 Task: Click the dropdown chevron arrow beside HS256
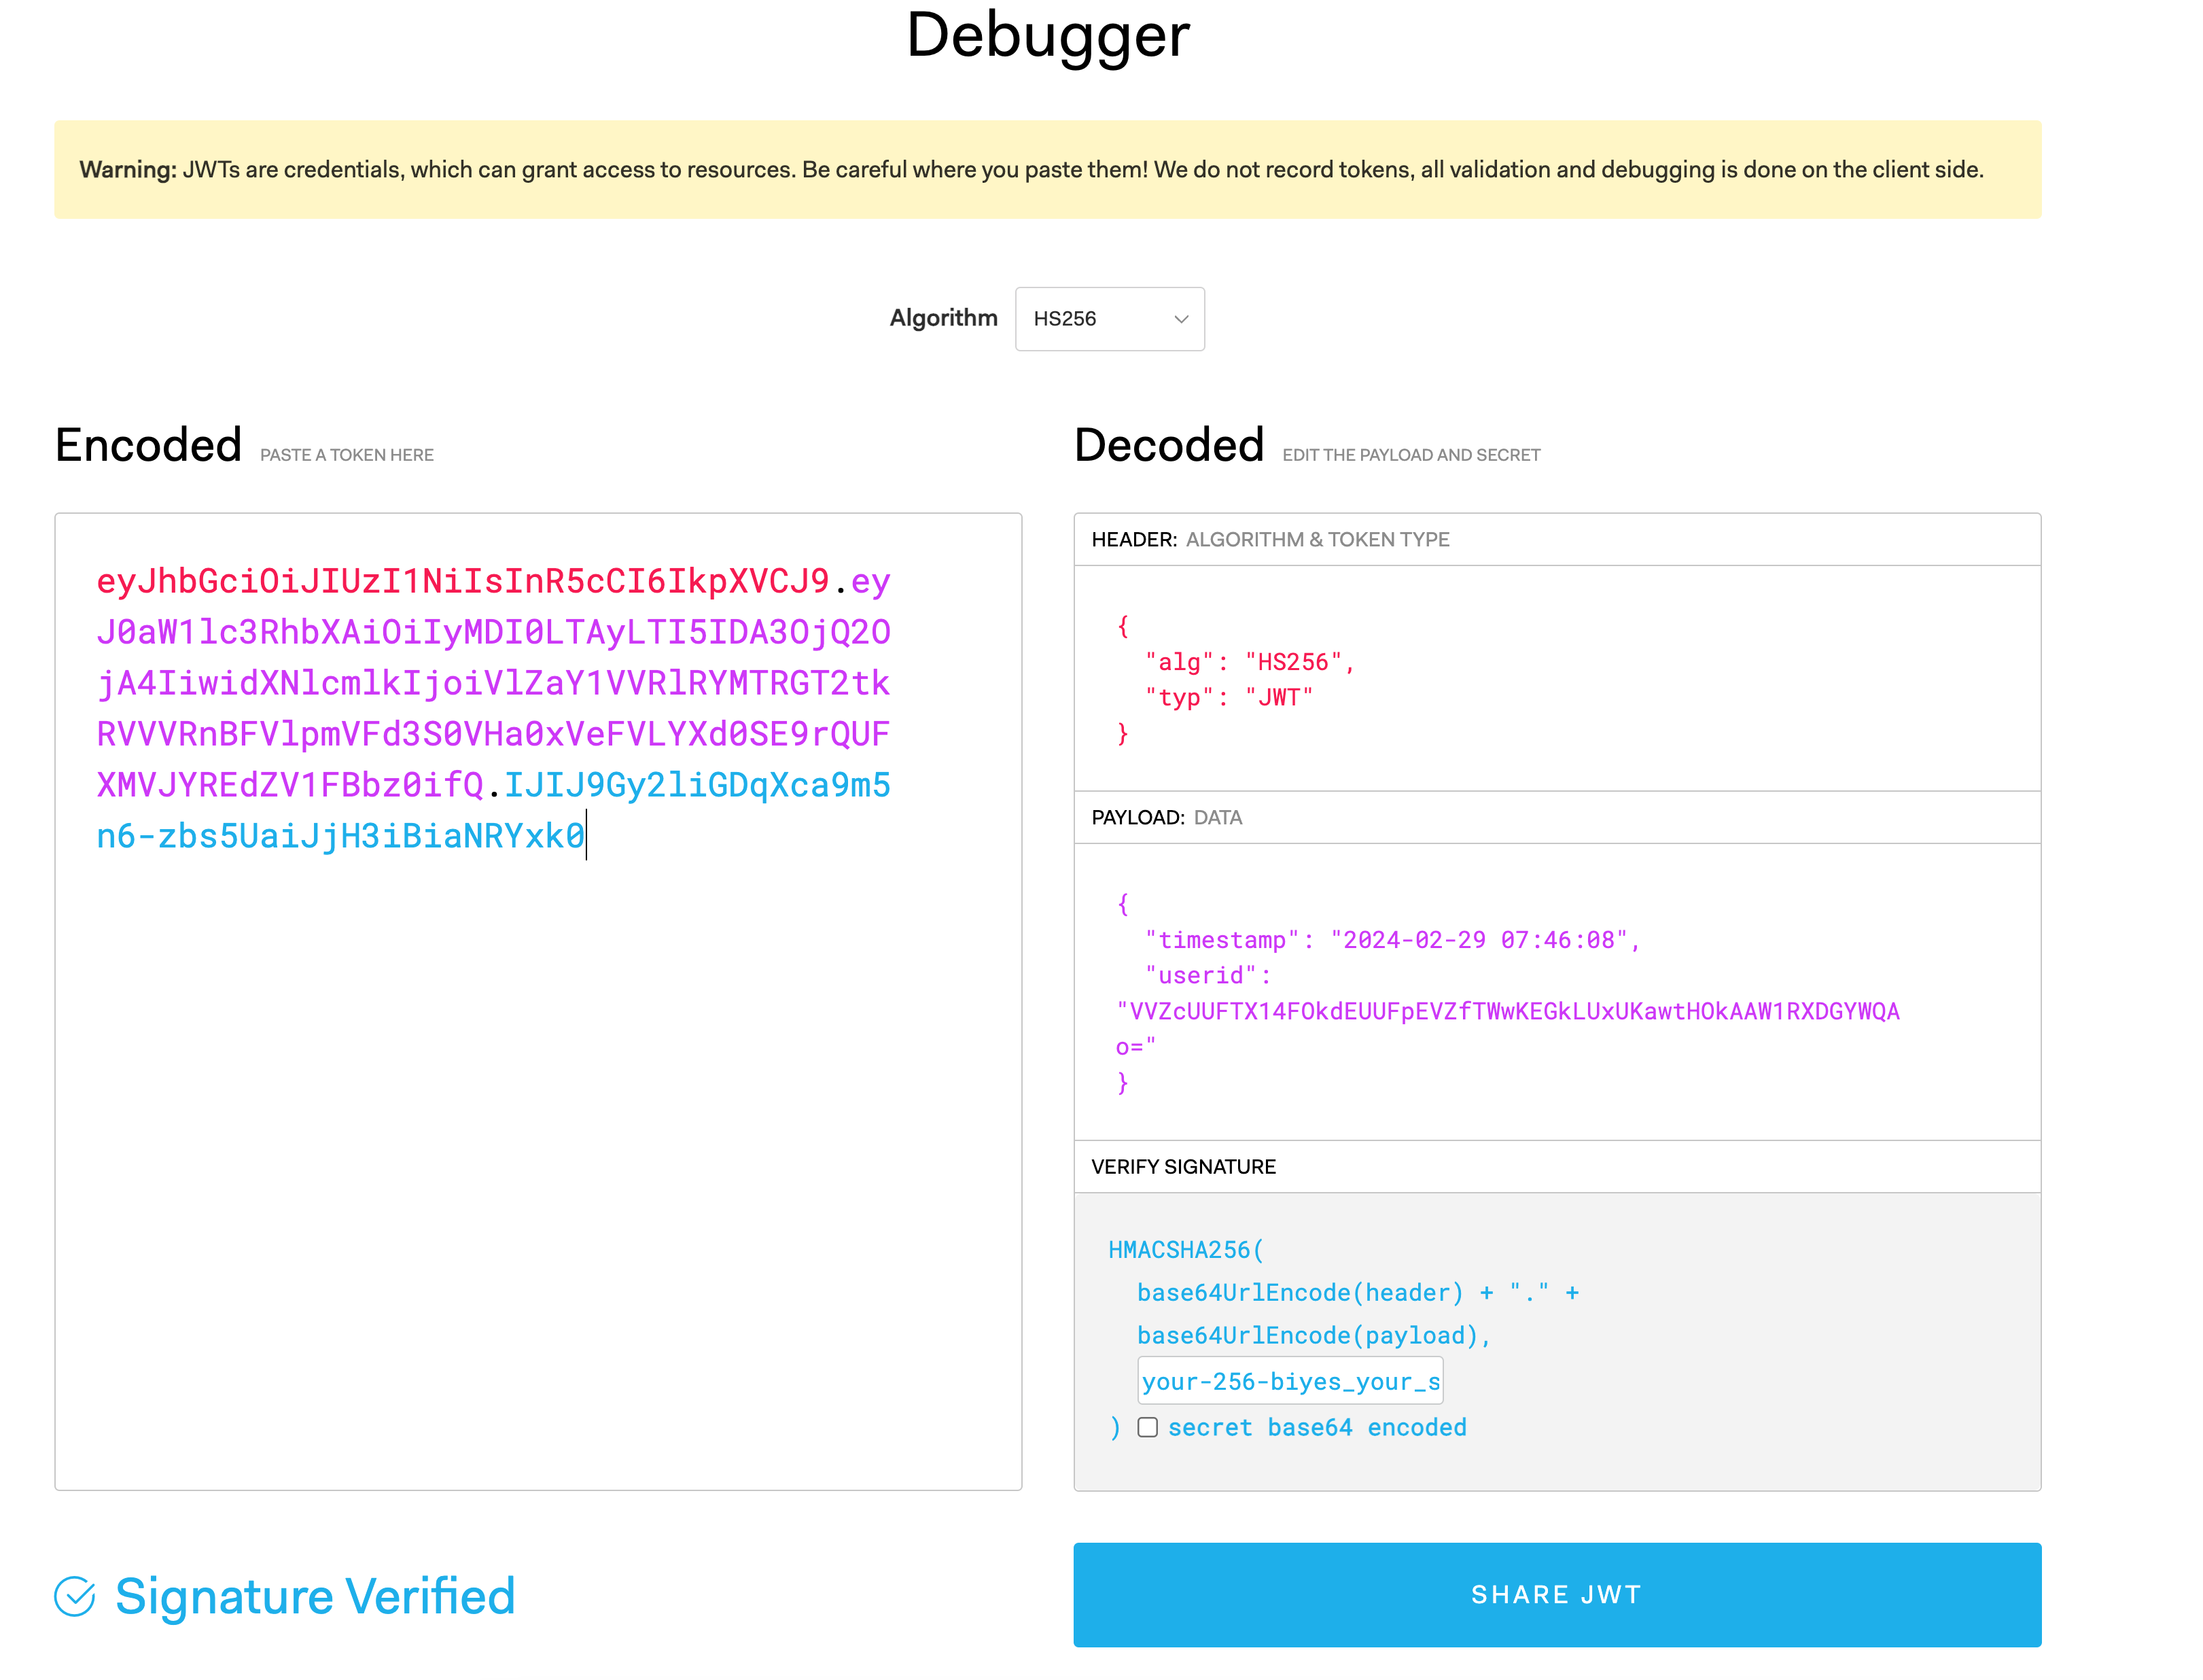point(1181,319)
